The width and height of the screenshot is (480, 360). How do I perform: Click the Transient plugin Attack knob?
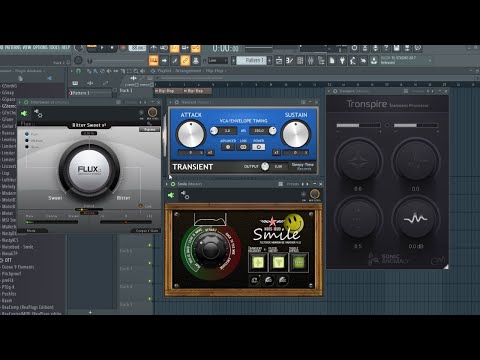[191, 134]
